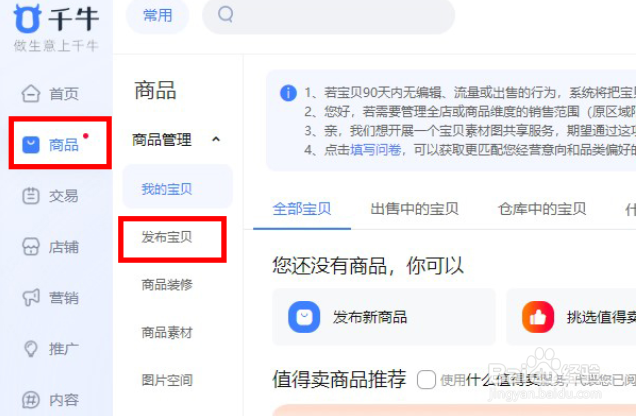Screen dimensions: 636x416
Task: Open 首页 home icon in sidebar
Action: [x=31, y=93]
